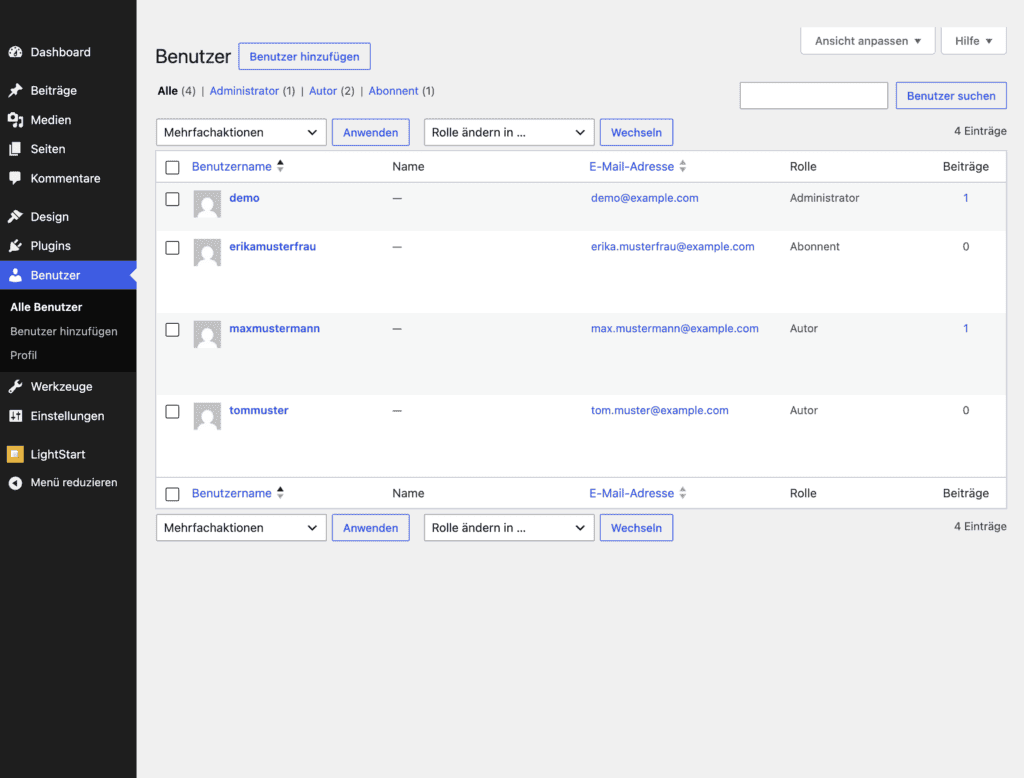
Task: Click email tom.muster@example.com
Action: pyautogui.click(x=660, y=410)
